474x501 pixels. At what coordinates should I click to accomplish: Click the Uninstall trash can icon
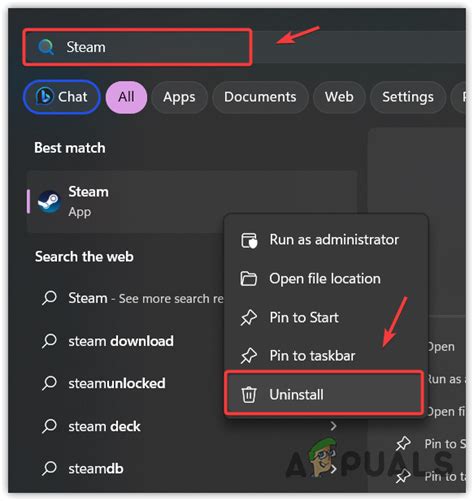249,395
